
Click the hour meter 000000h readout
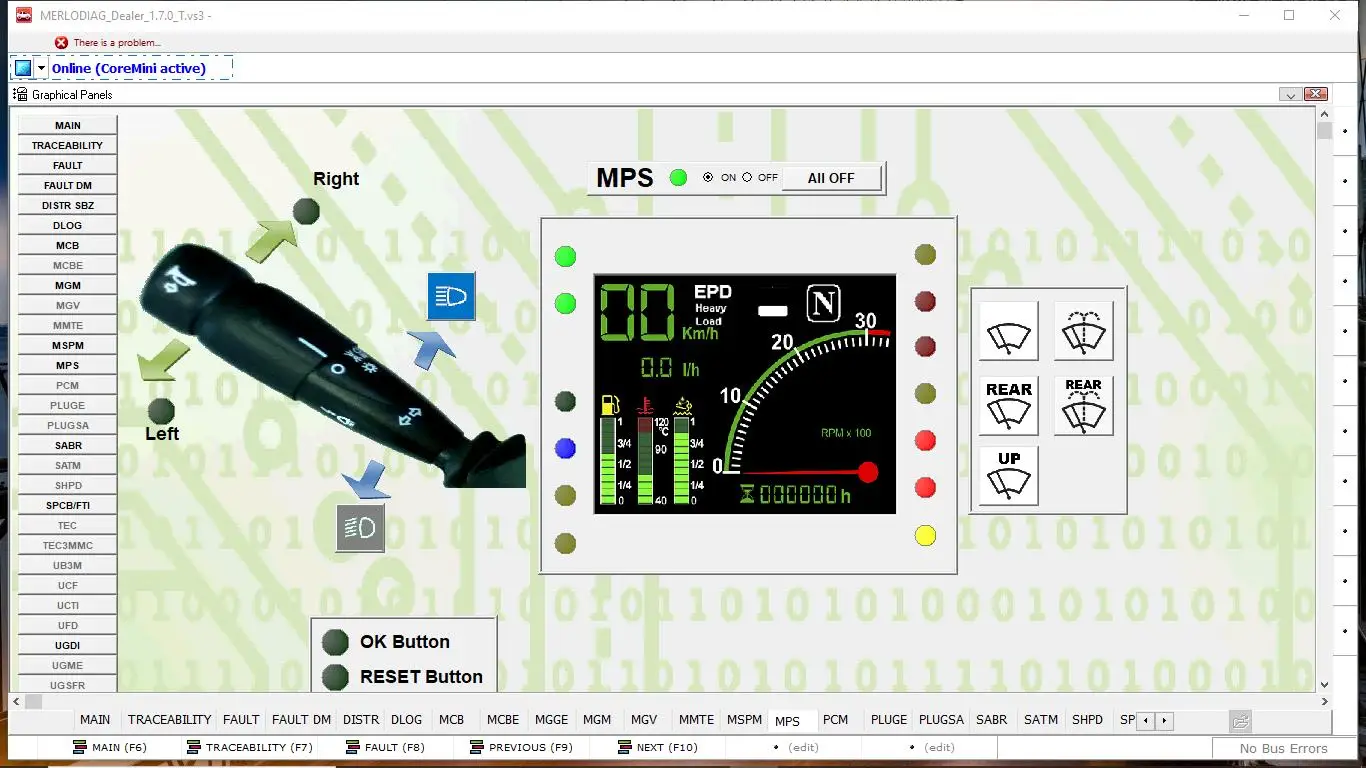point(795,494)
